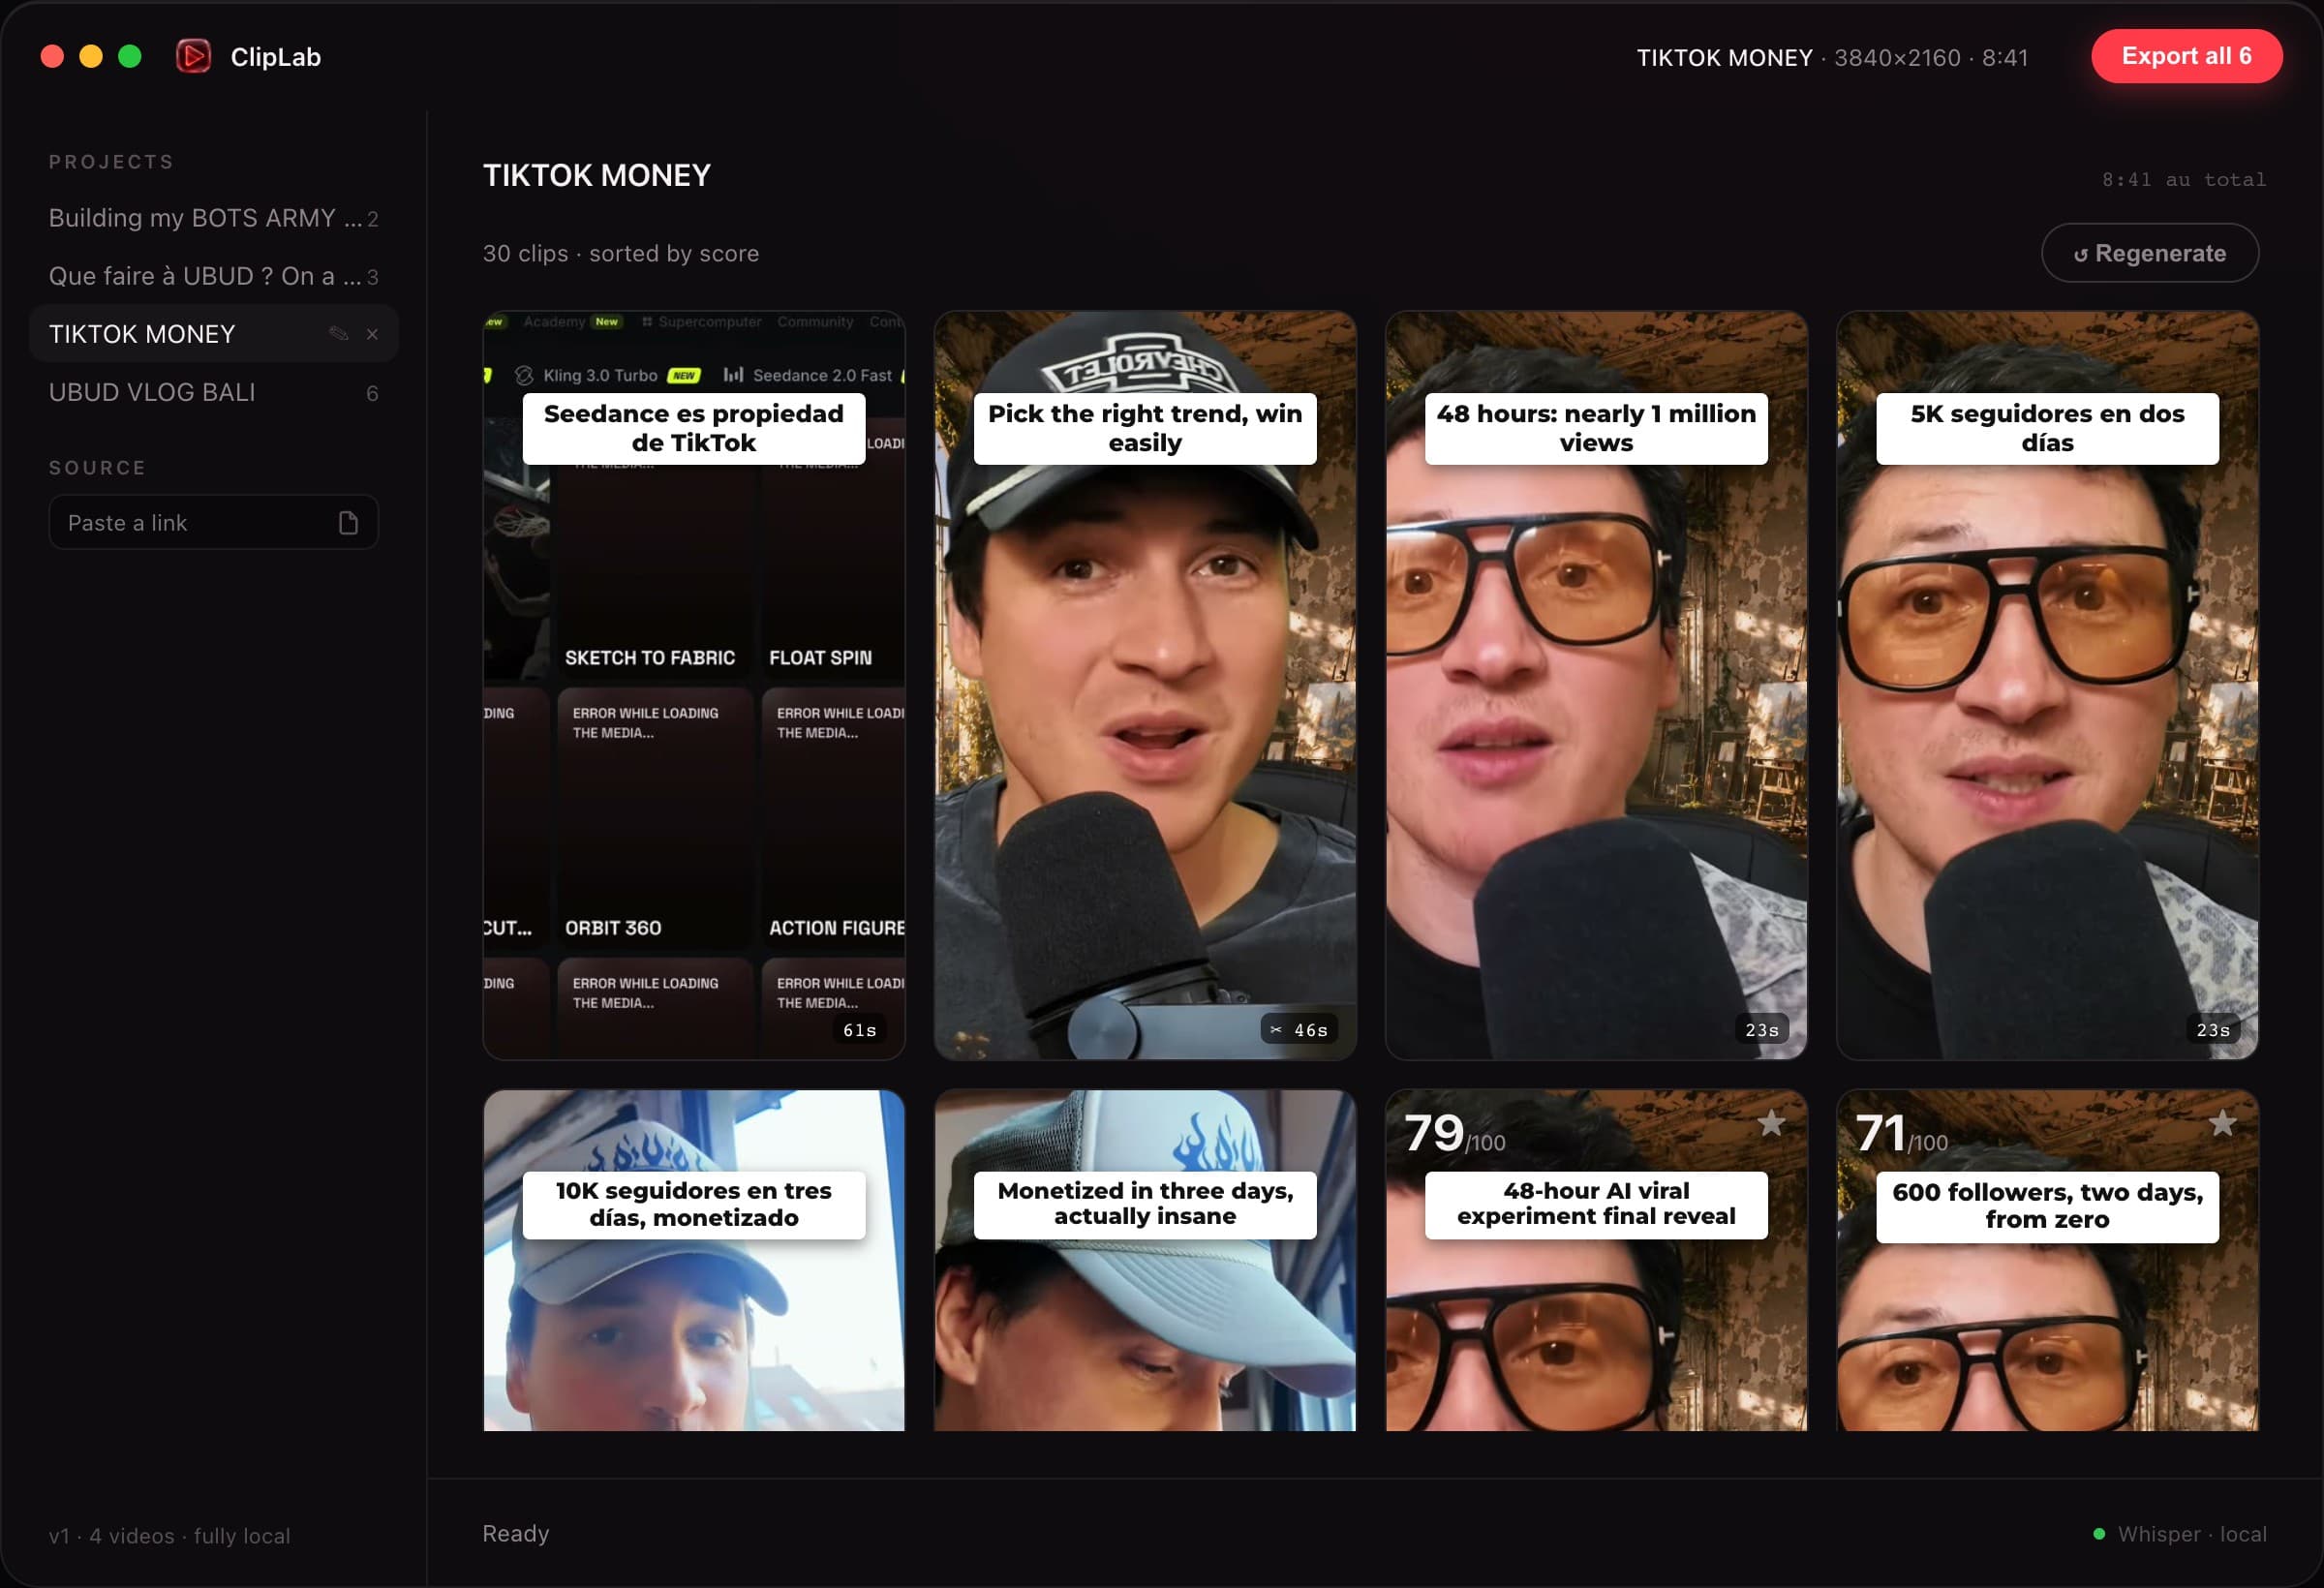Click the green fullscreen window light
This screenshot has width=2324, height=1588.
point(130,56)
